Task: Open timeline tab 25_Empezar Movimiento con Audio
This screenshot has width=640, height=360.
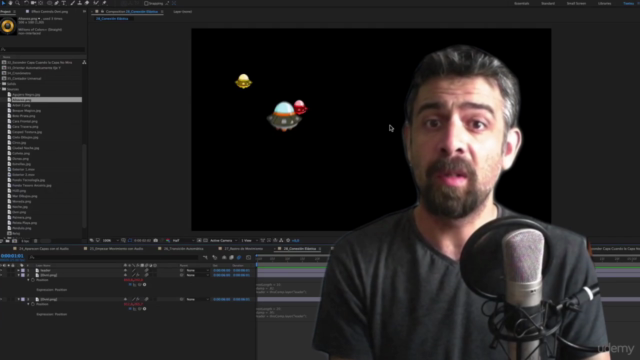Action: pyautogui.click(x=116, y=249)
